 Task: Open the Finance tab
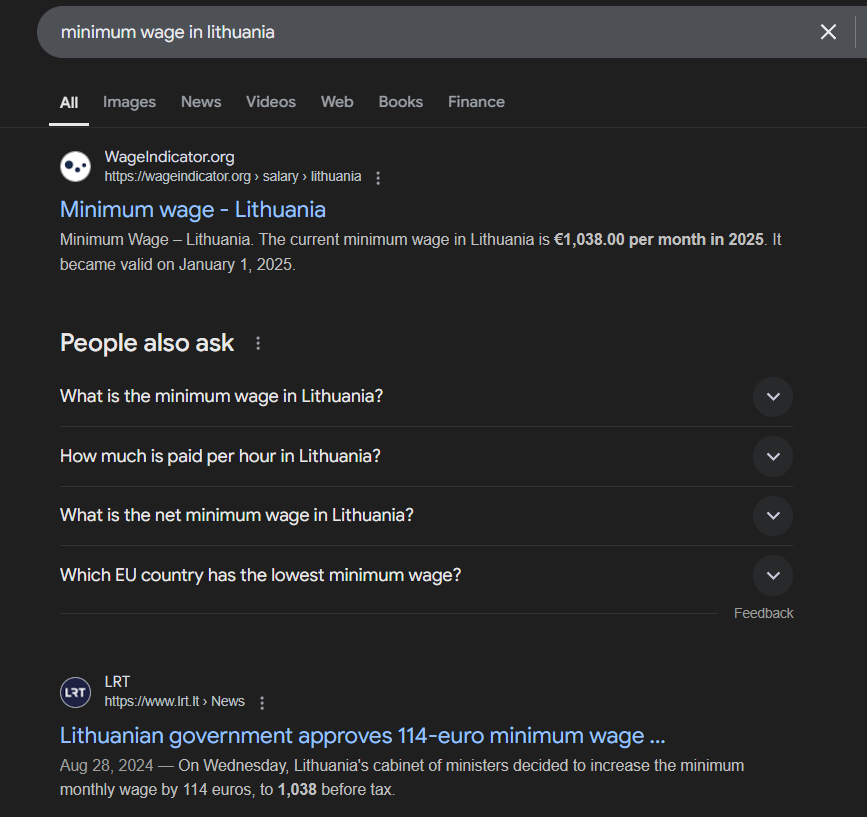(476, 102)
